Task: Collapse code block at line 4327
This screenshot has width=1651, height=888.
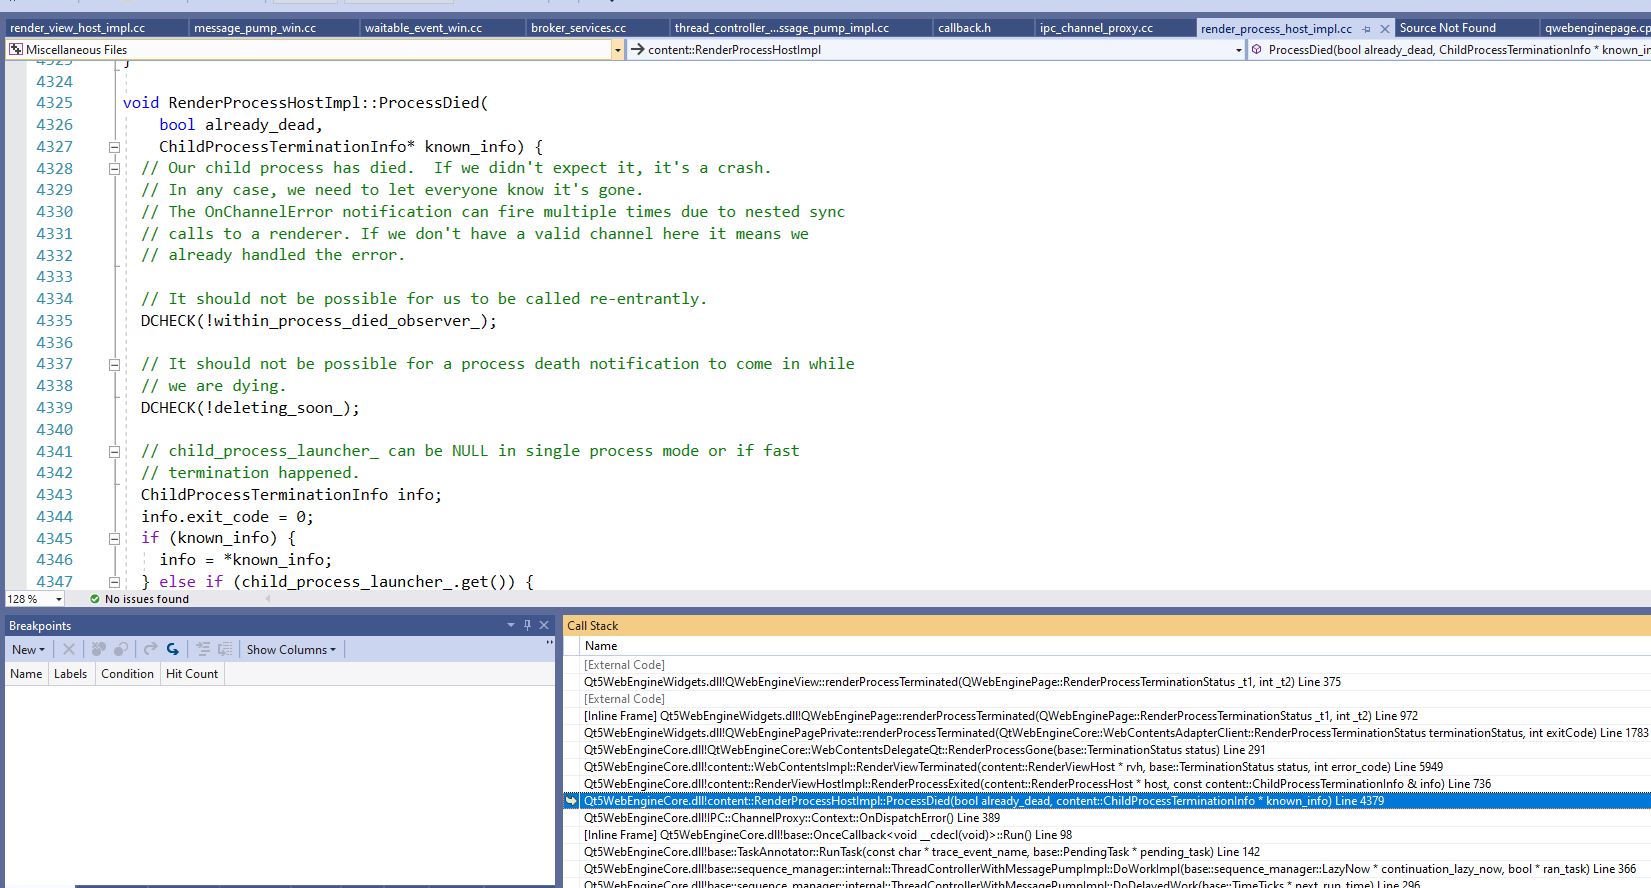Action: [x=114, y=147]
